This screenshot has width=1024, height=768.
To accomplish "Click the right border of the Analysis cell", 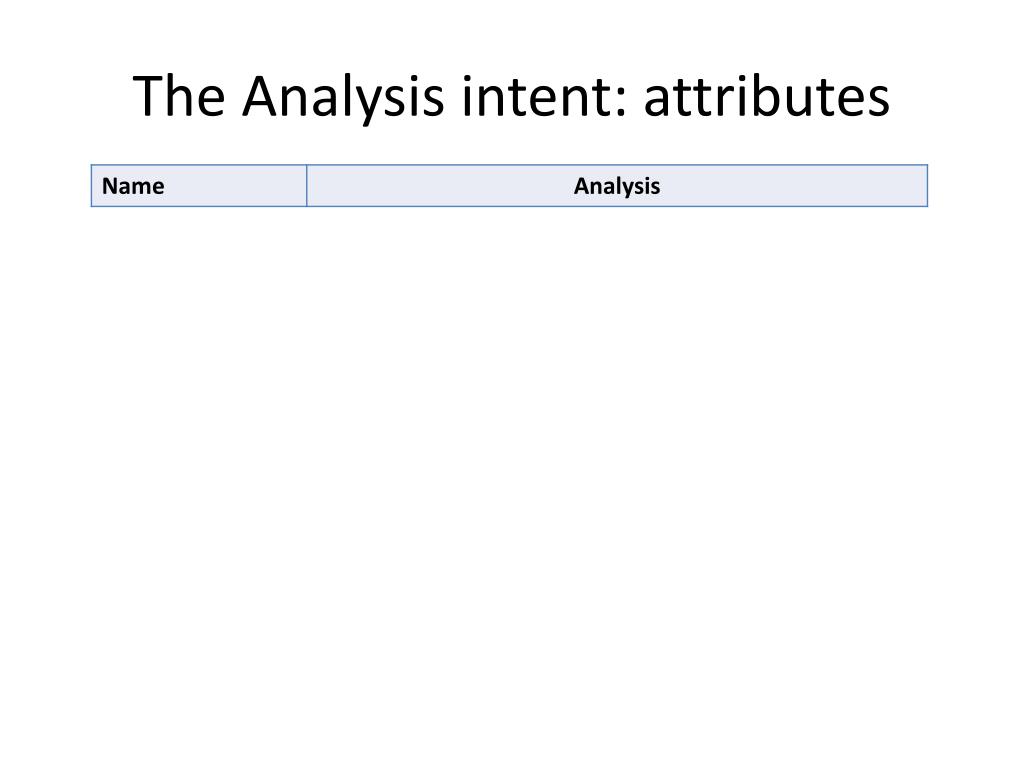I will pos(927,186).
